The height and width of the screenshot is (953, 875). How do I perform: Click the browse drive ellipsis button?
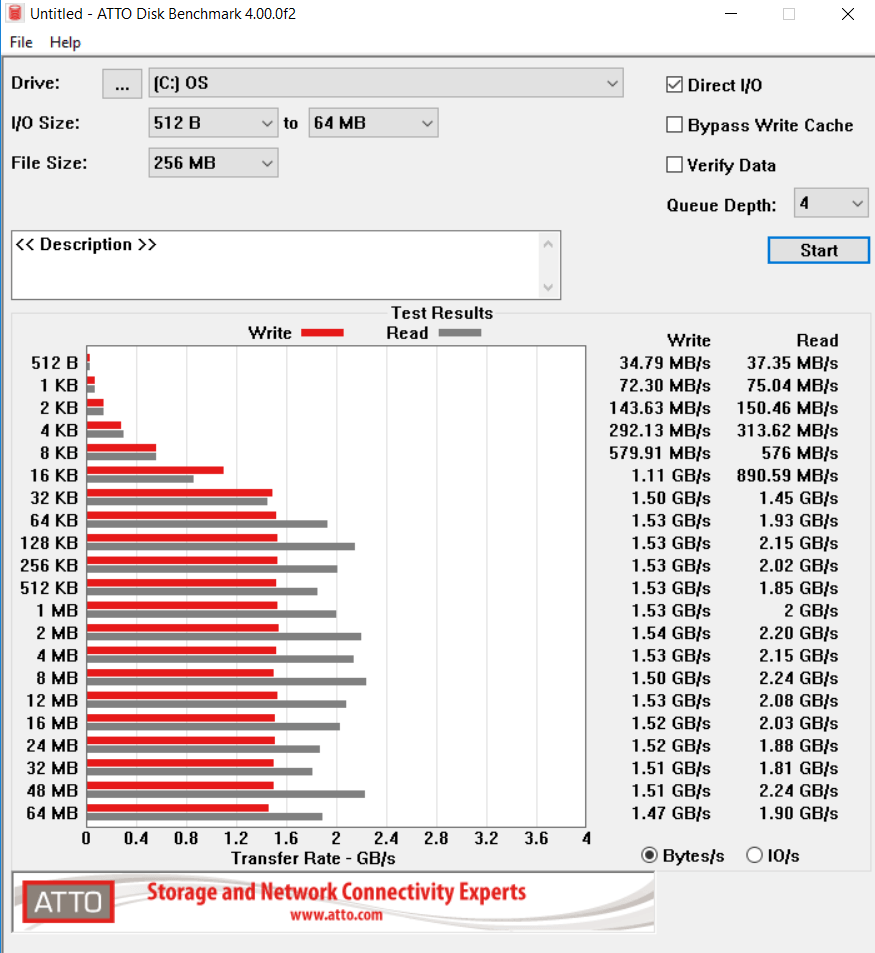[x=122, y=84]
